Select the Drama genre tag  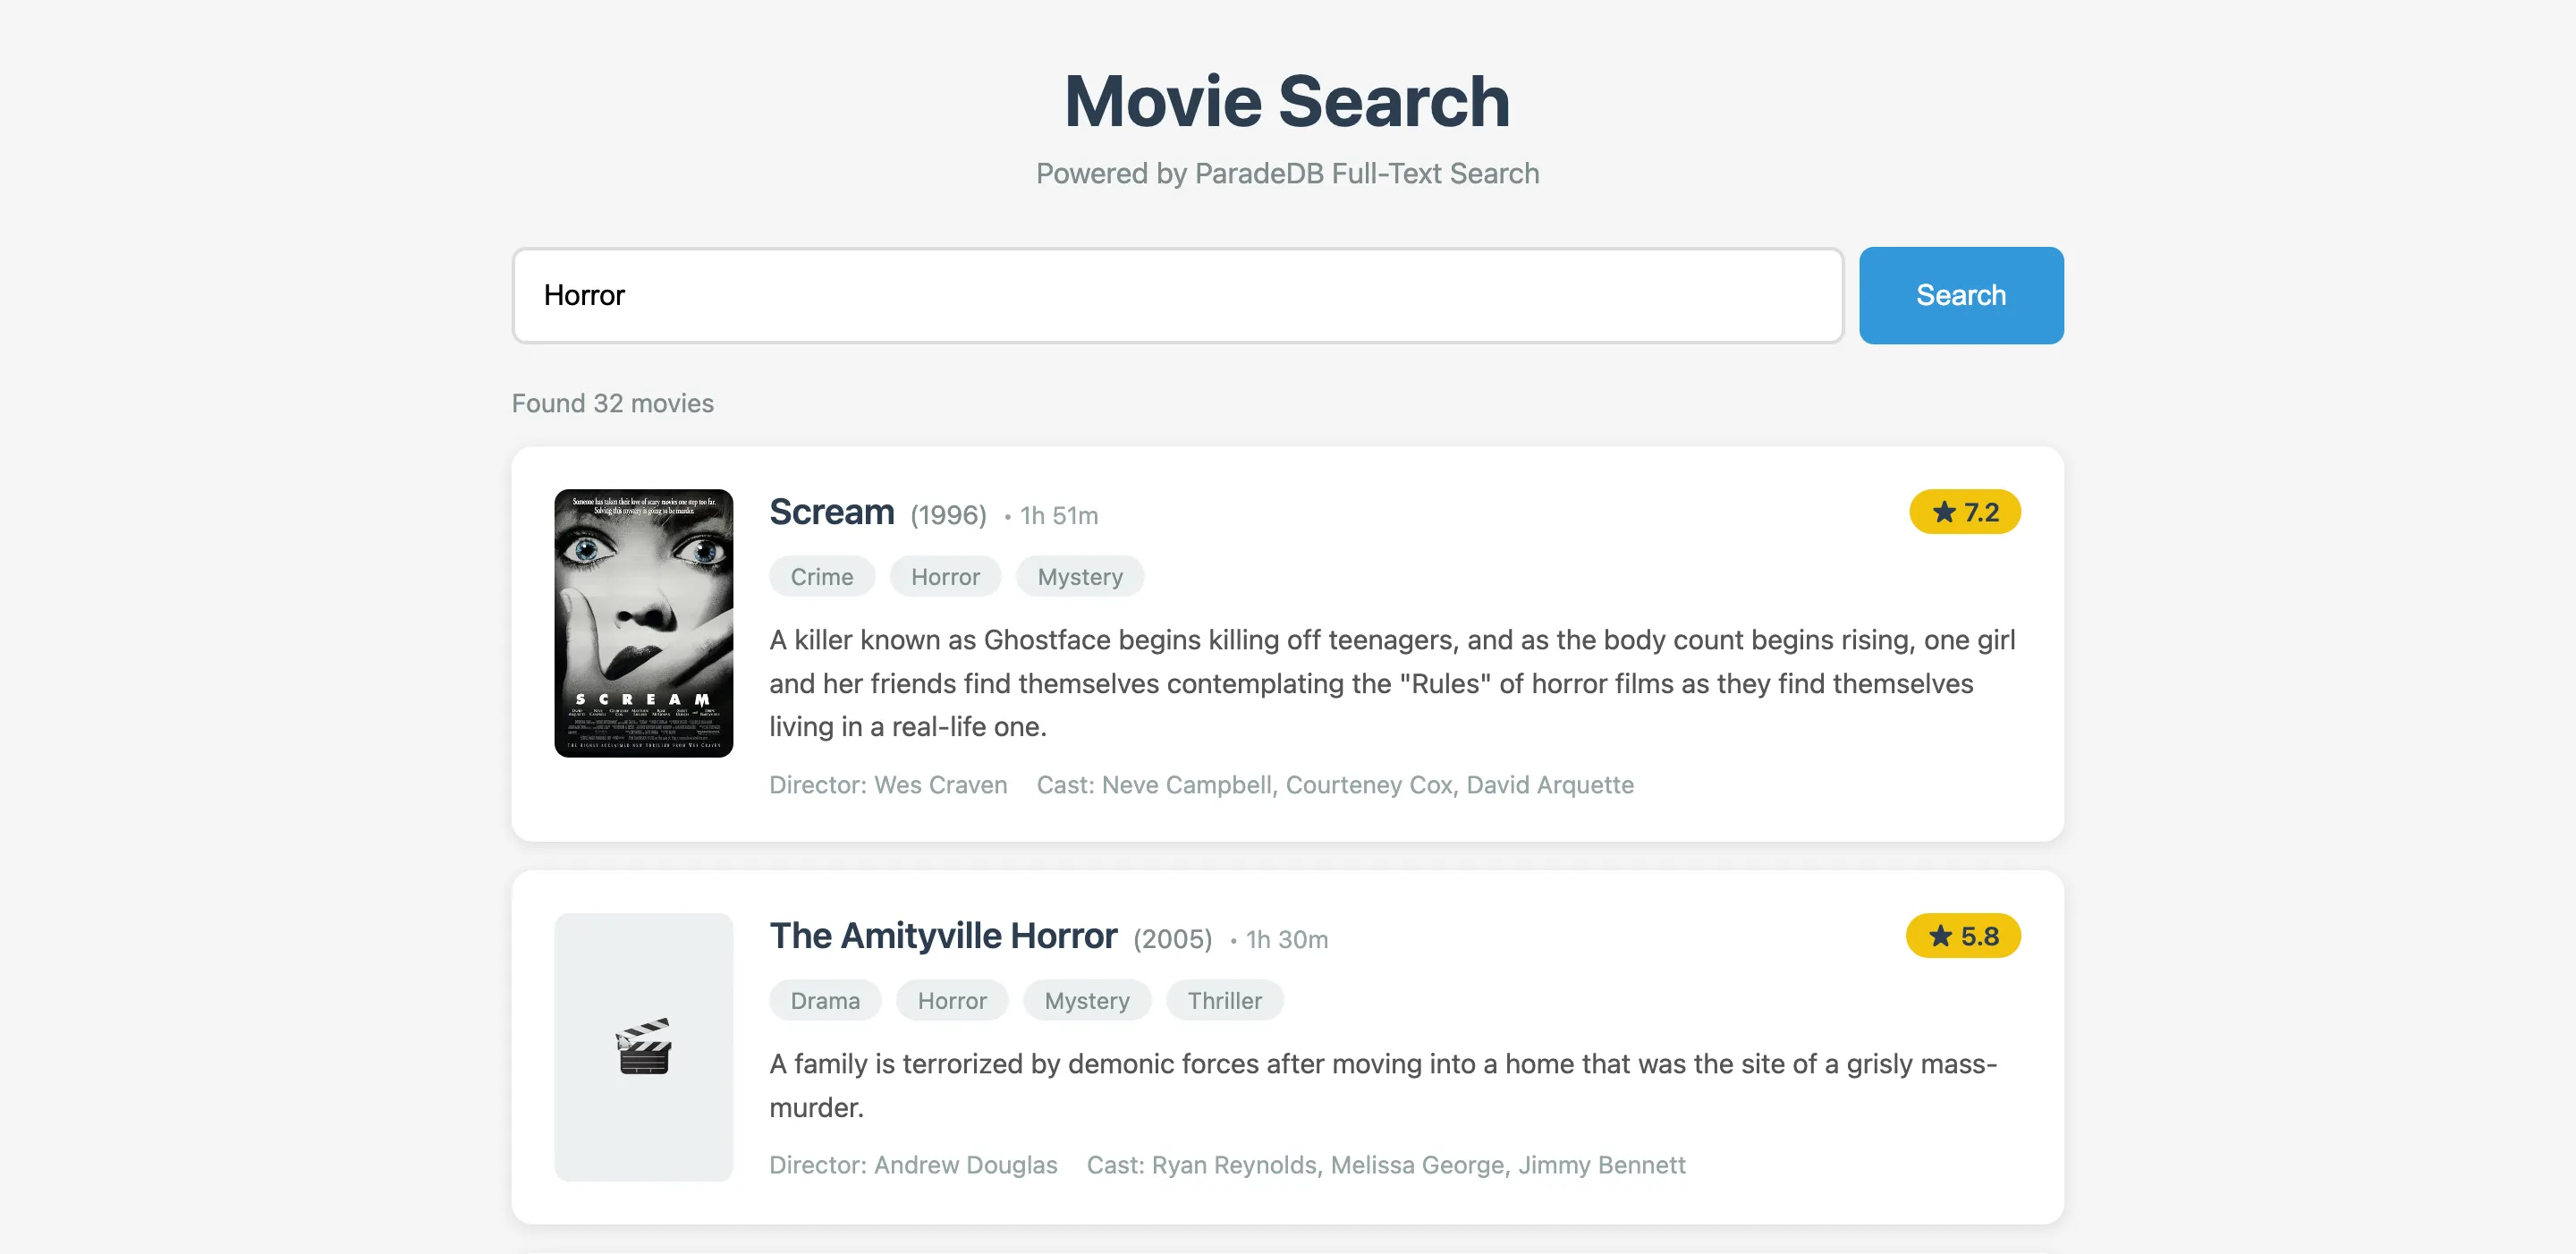click(824, 1000)
